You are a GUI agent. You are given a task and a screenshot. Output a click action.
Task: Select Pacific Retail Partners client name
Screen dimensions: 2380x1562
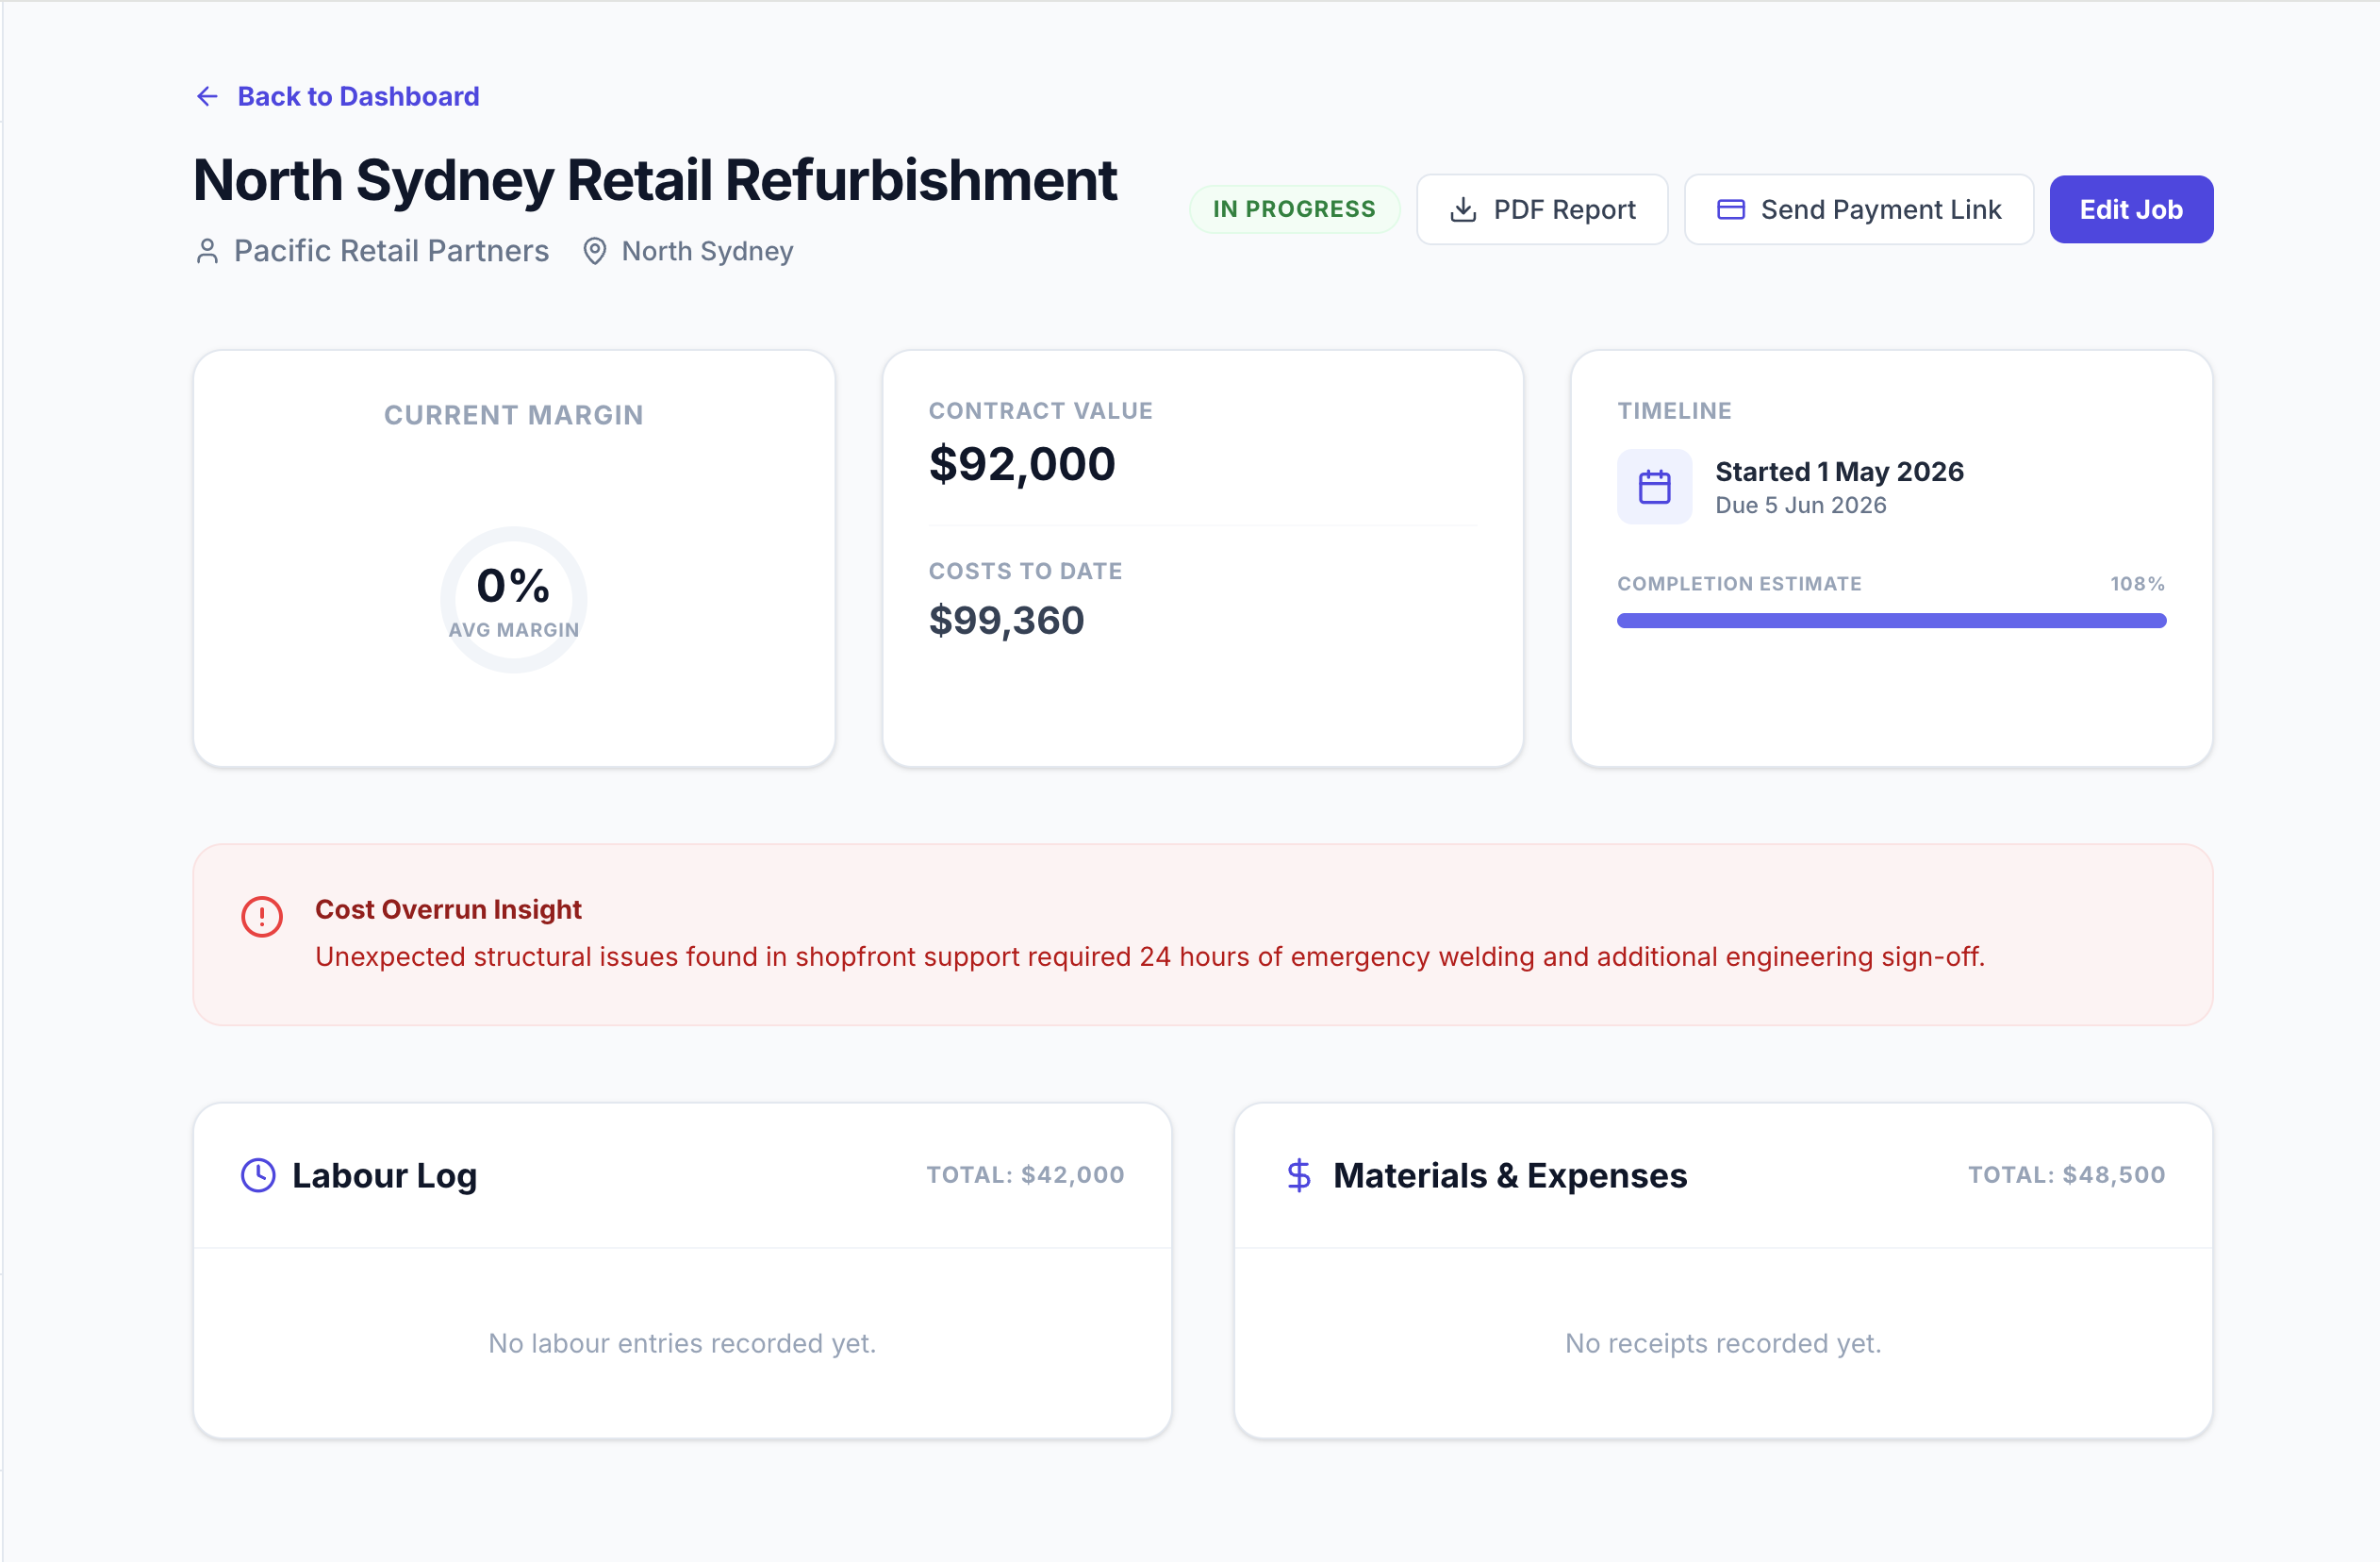[x=391, y=251]
